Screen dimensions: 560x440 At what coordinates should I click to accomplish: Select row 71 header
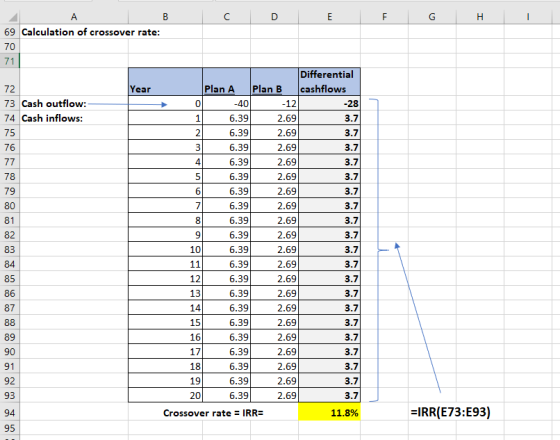coord(10,61)
